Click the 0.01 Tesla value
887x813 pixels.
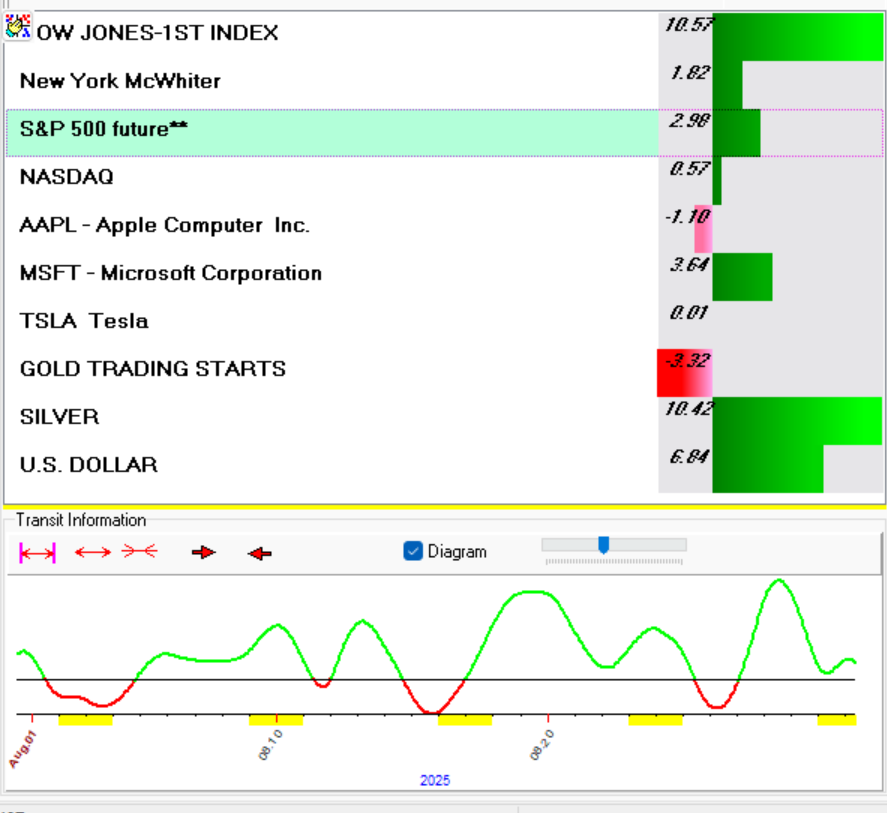tap(688, 312)
